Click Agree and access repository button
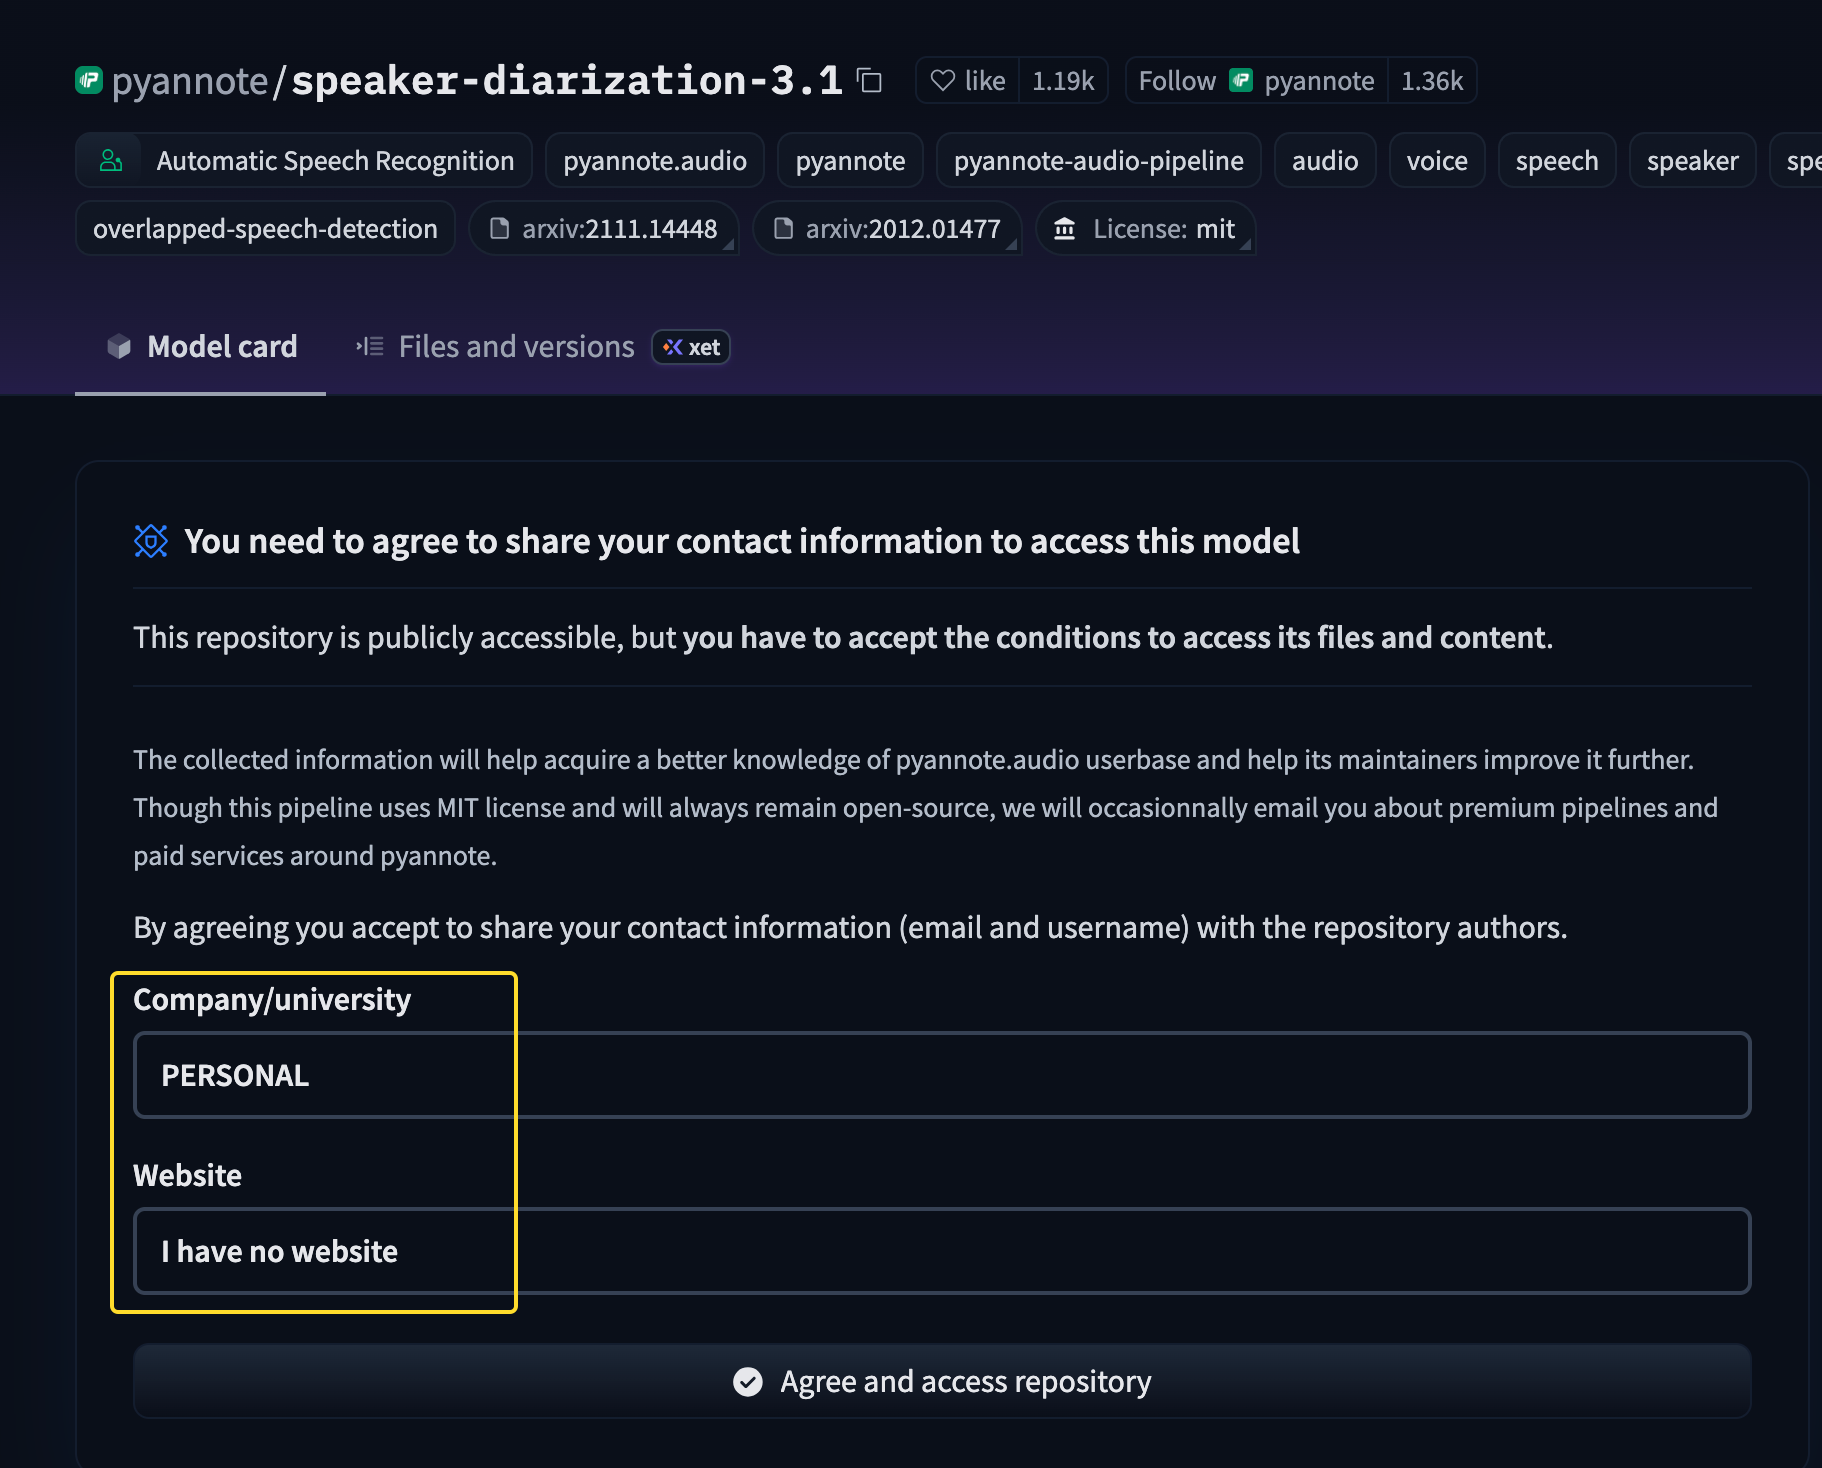Image resolution: width=1822 pixels, height=1468 pixels. pos(942,1381)
